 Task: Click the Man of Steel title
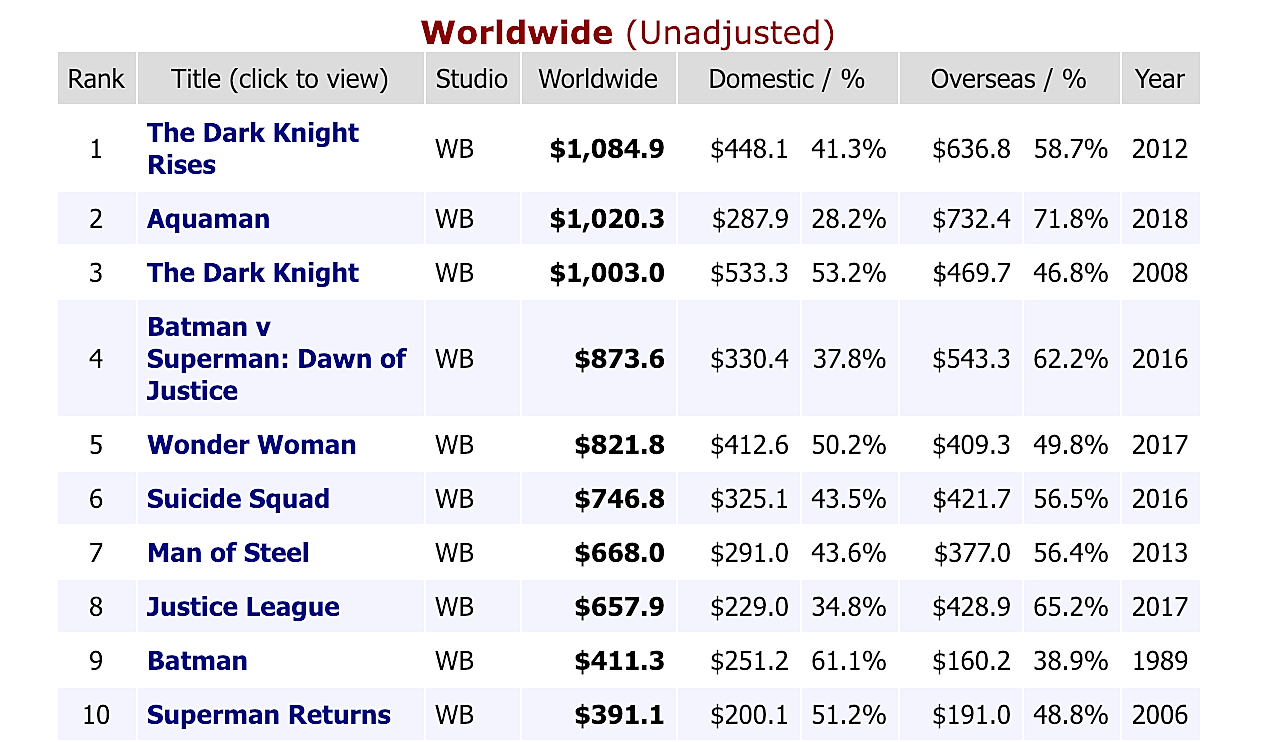[x=228, y=553]
